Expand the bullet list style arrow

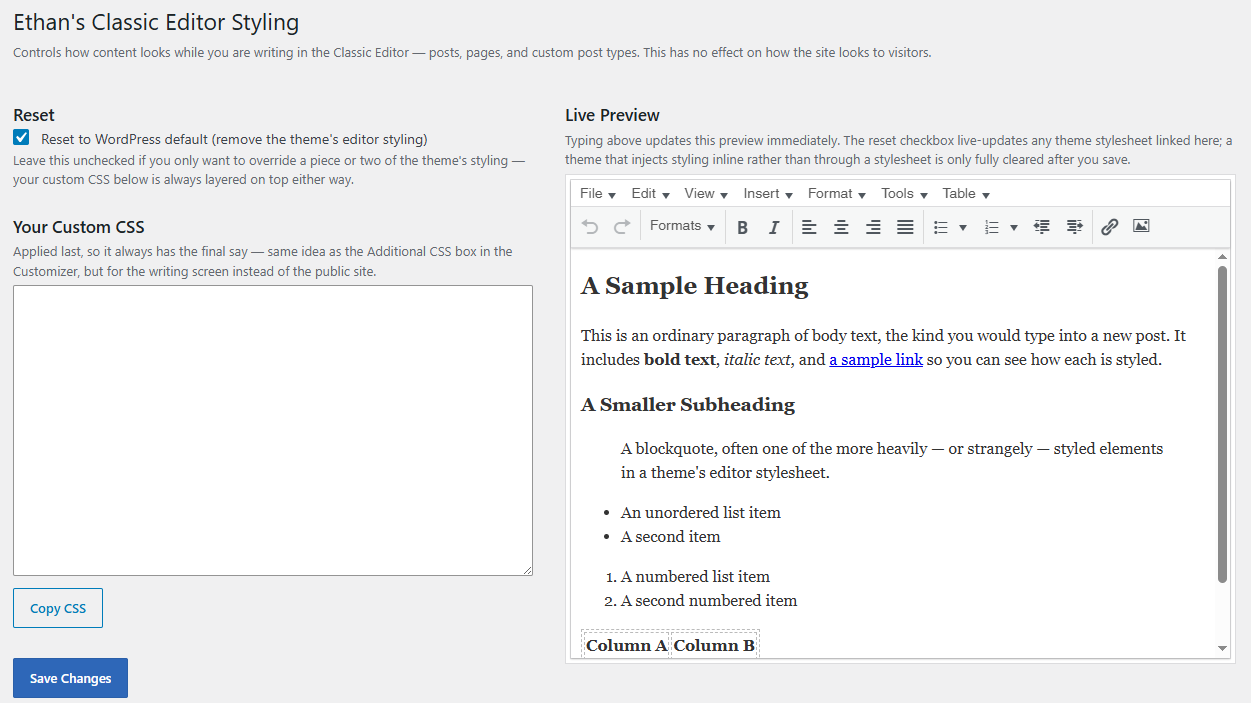coord(963,227)
